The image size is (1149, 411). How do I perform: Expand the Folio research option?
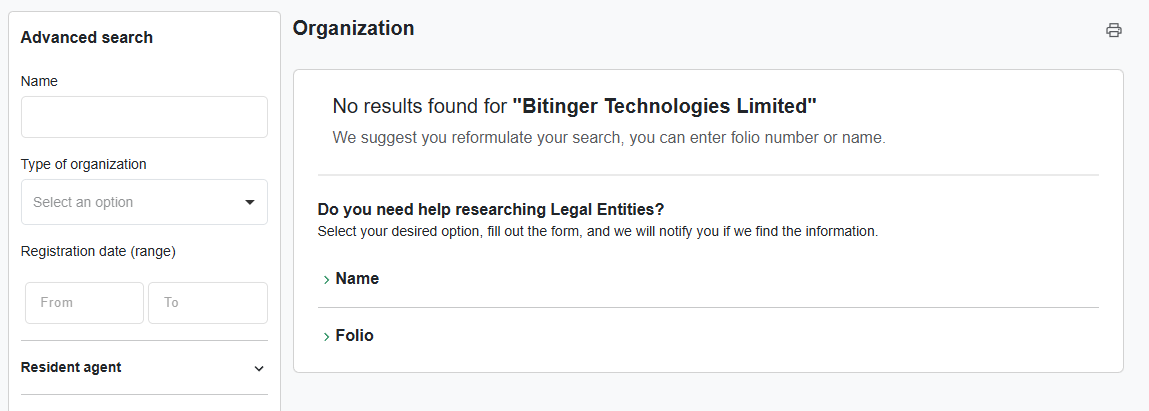pyautogui.click(x=354, y=336)
